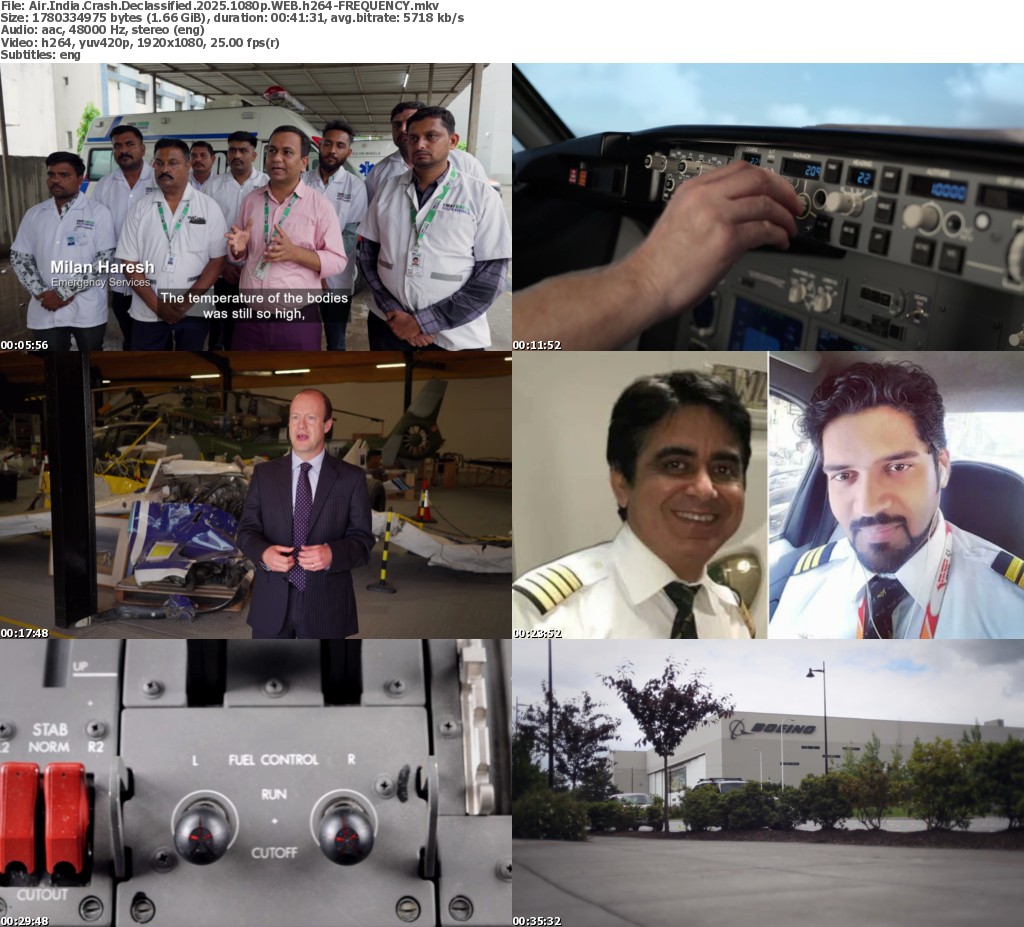
Task: Toggle the right (R) fuel control switch
Action: [x=347, y=827]
